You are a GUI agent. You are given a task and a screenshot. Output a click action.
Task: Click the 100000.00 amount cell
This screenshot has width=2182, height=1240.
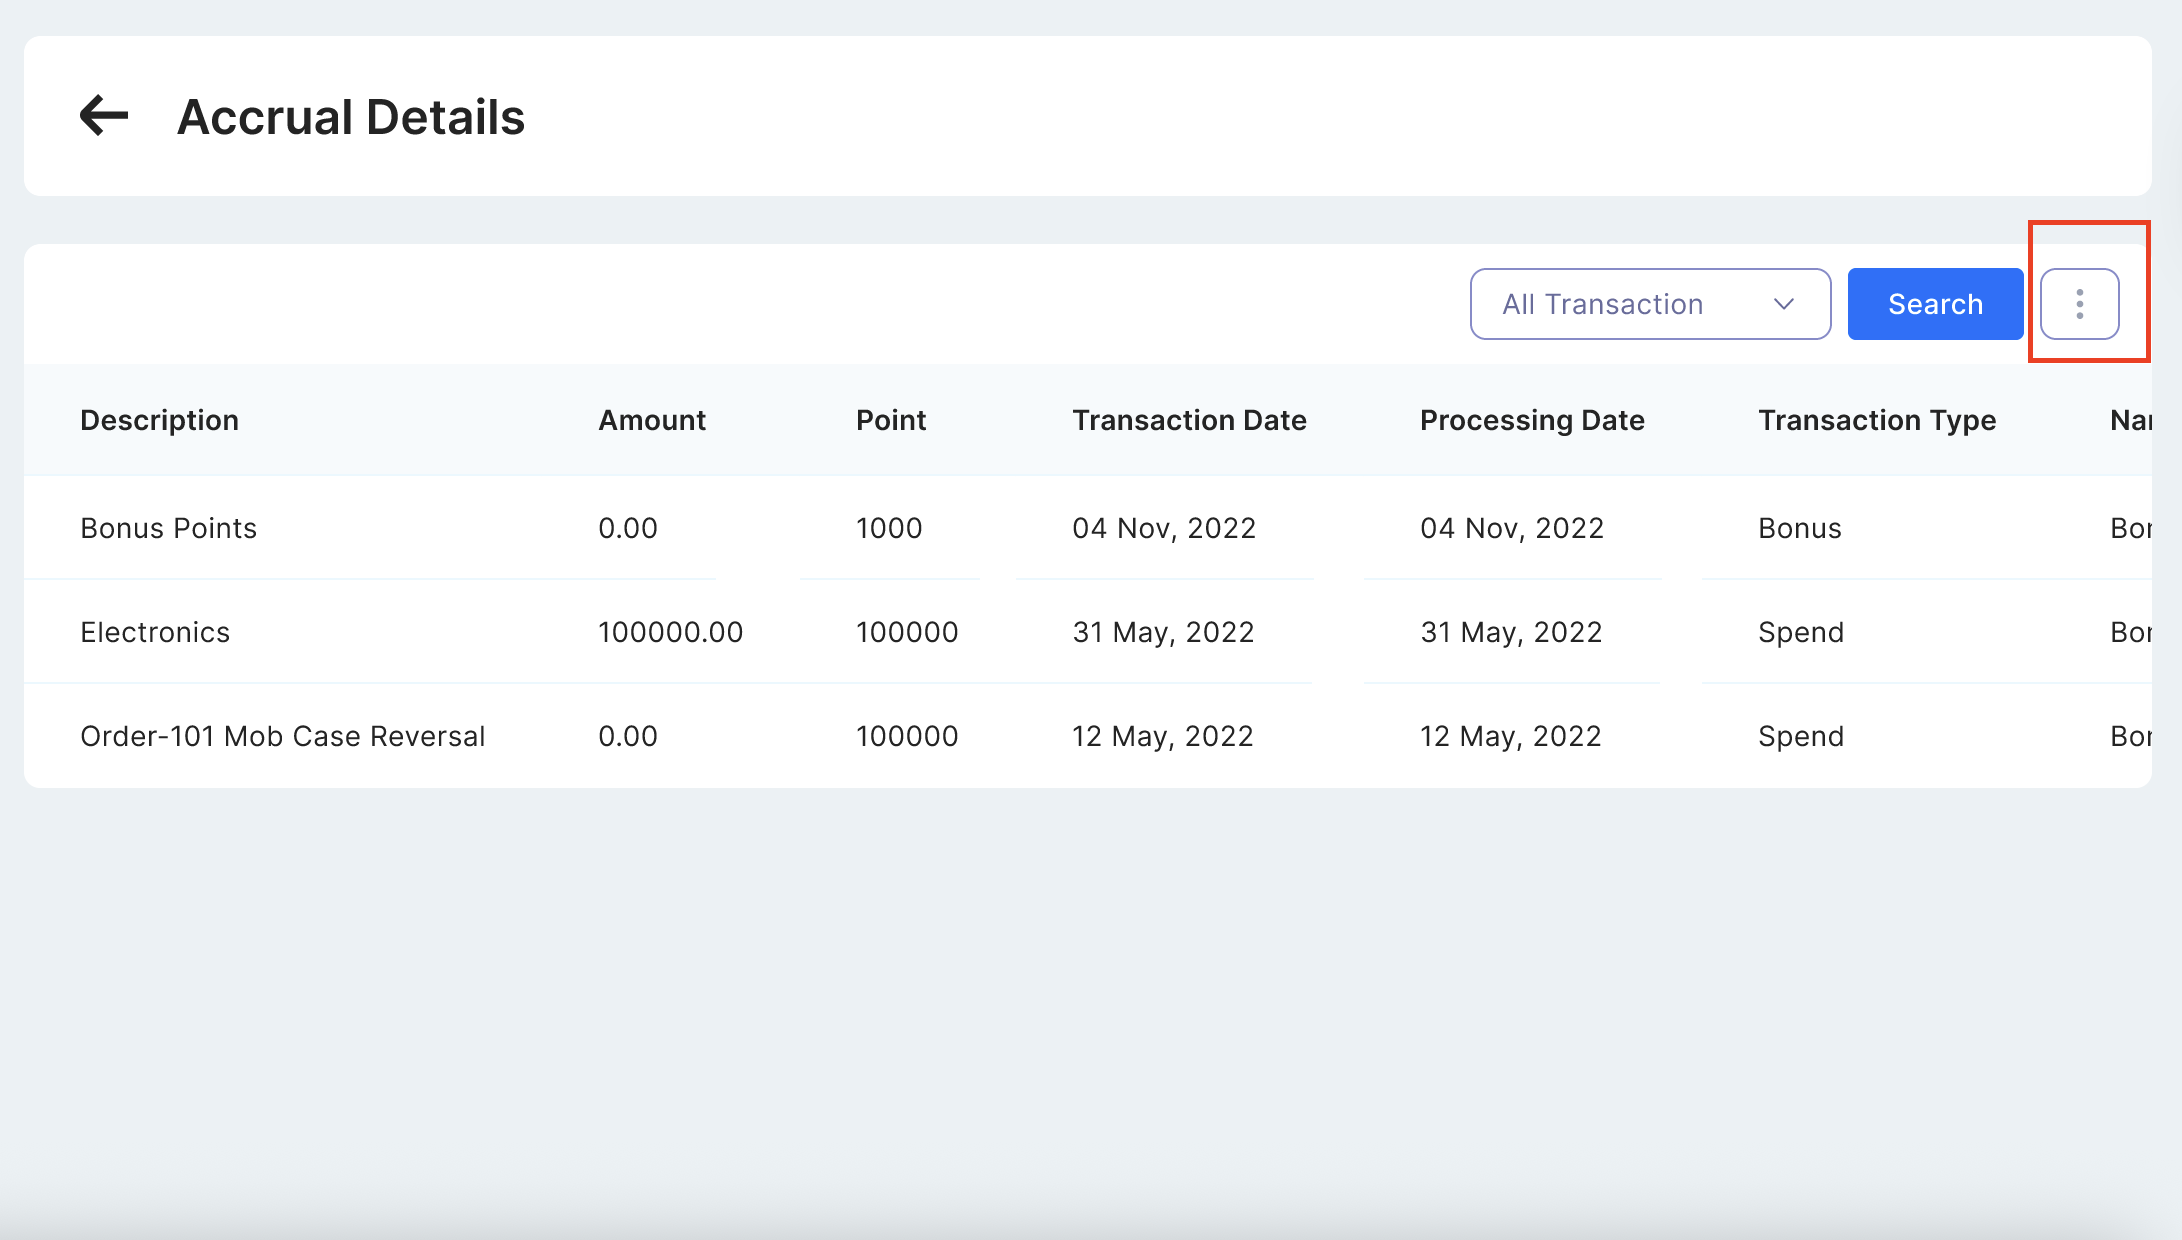[670, 632]
